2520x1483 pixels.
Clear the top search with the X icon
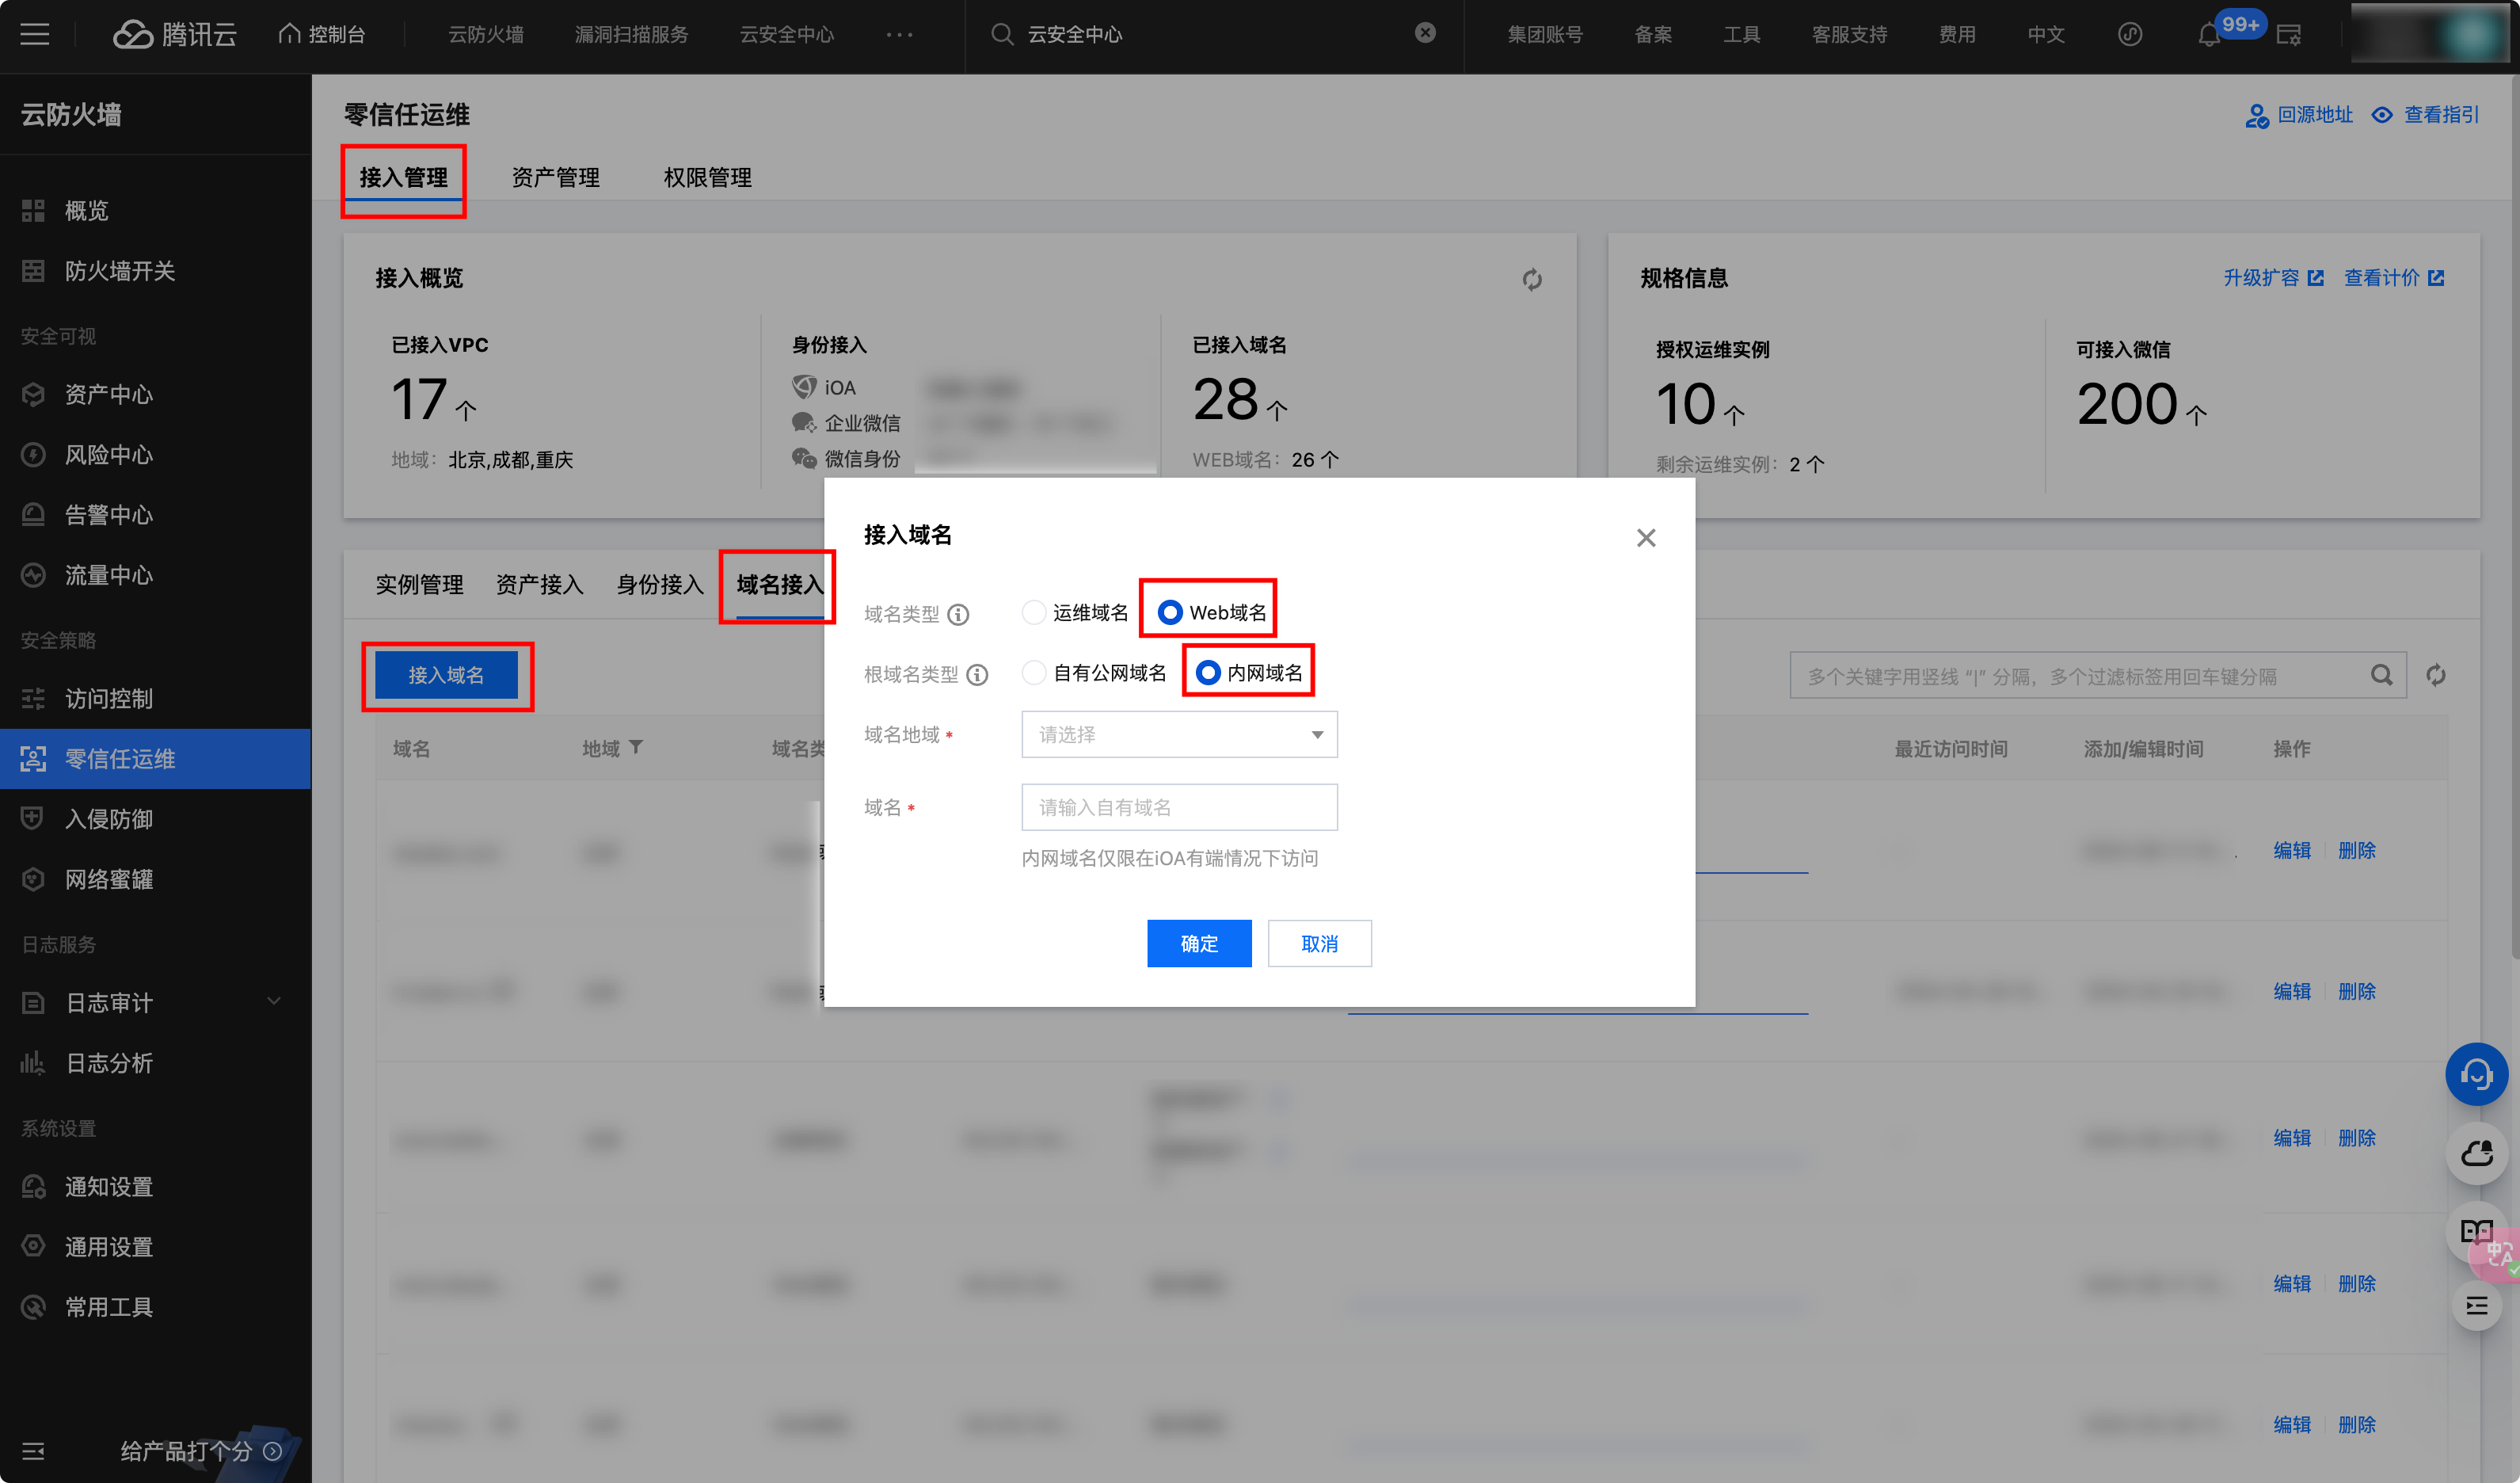(x=1425, y=33)
